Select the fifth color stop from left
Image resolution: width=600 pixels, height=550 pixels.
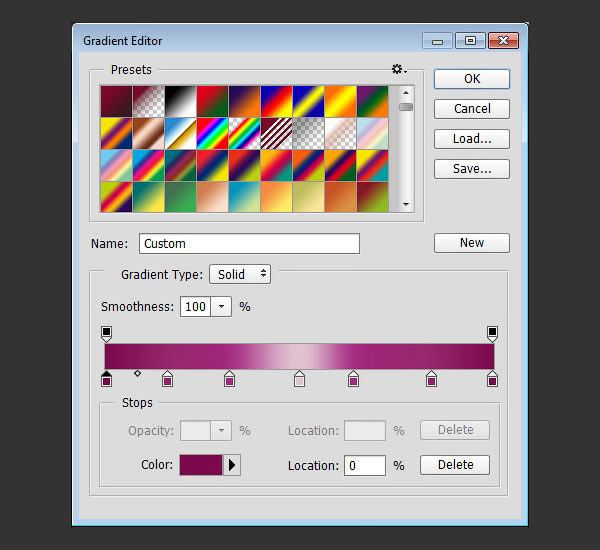coord(353,379)
